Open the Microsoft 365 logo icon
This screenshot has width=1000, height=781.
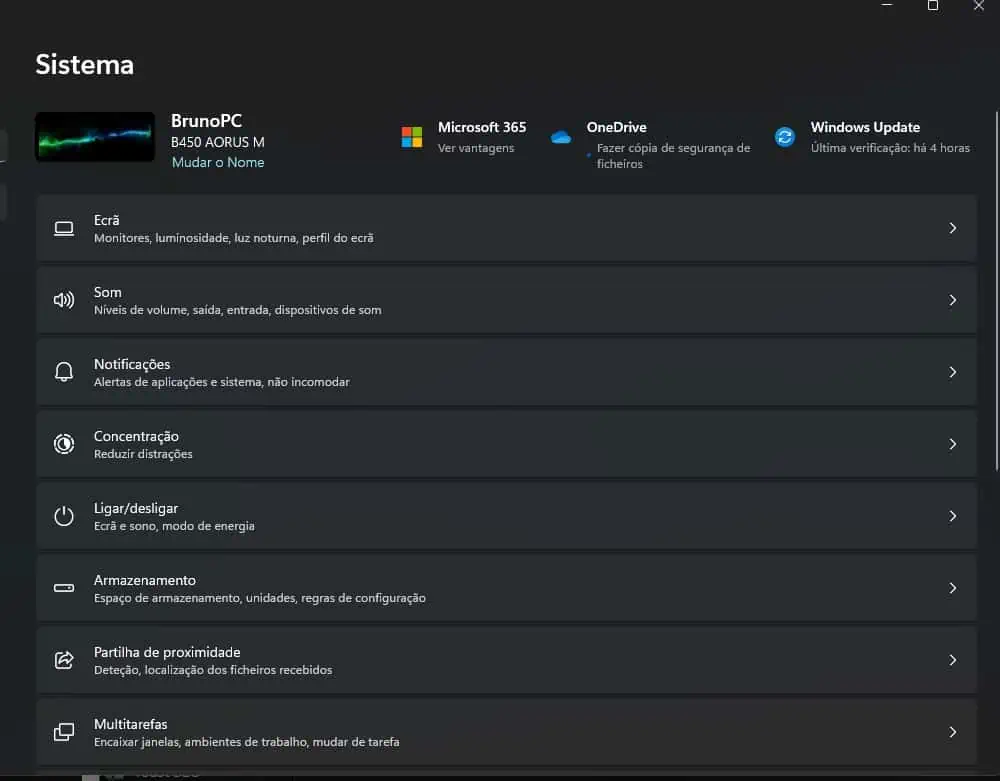pyautogui.click(x=412, y=137)
